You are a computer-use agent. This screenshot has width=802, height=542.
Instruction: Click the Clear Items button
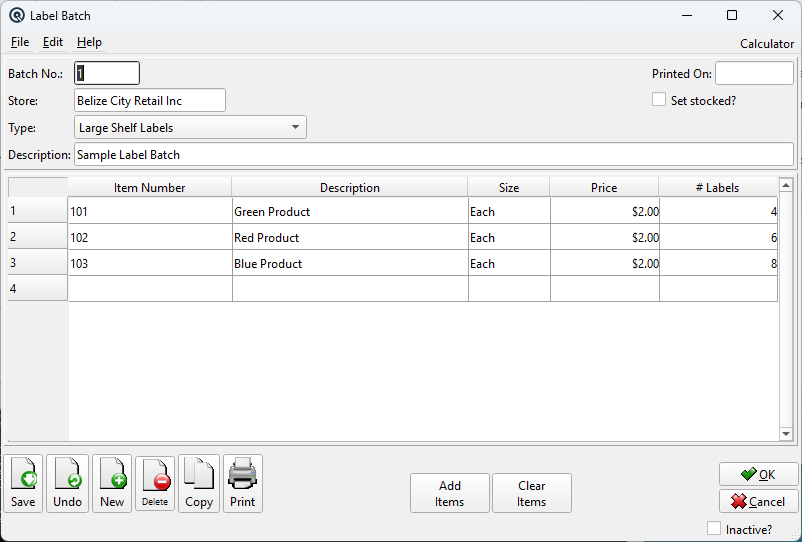531,493
